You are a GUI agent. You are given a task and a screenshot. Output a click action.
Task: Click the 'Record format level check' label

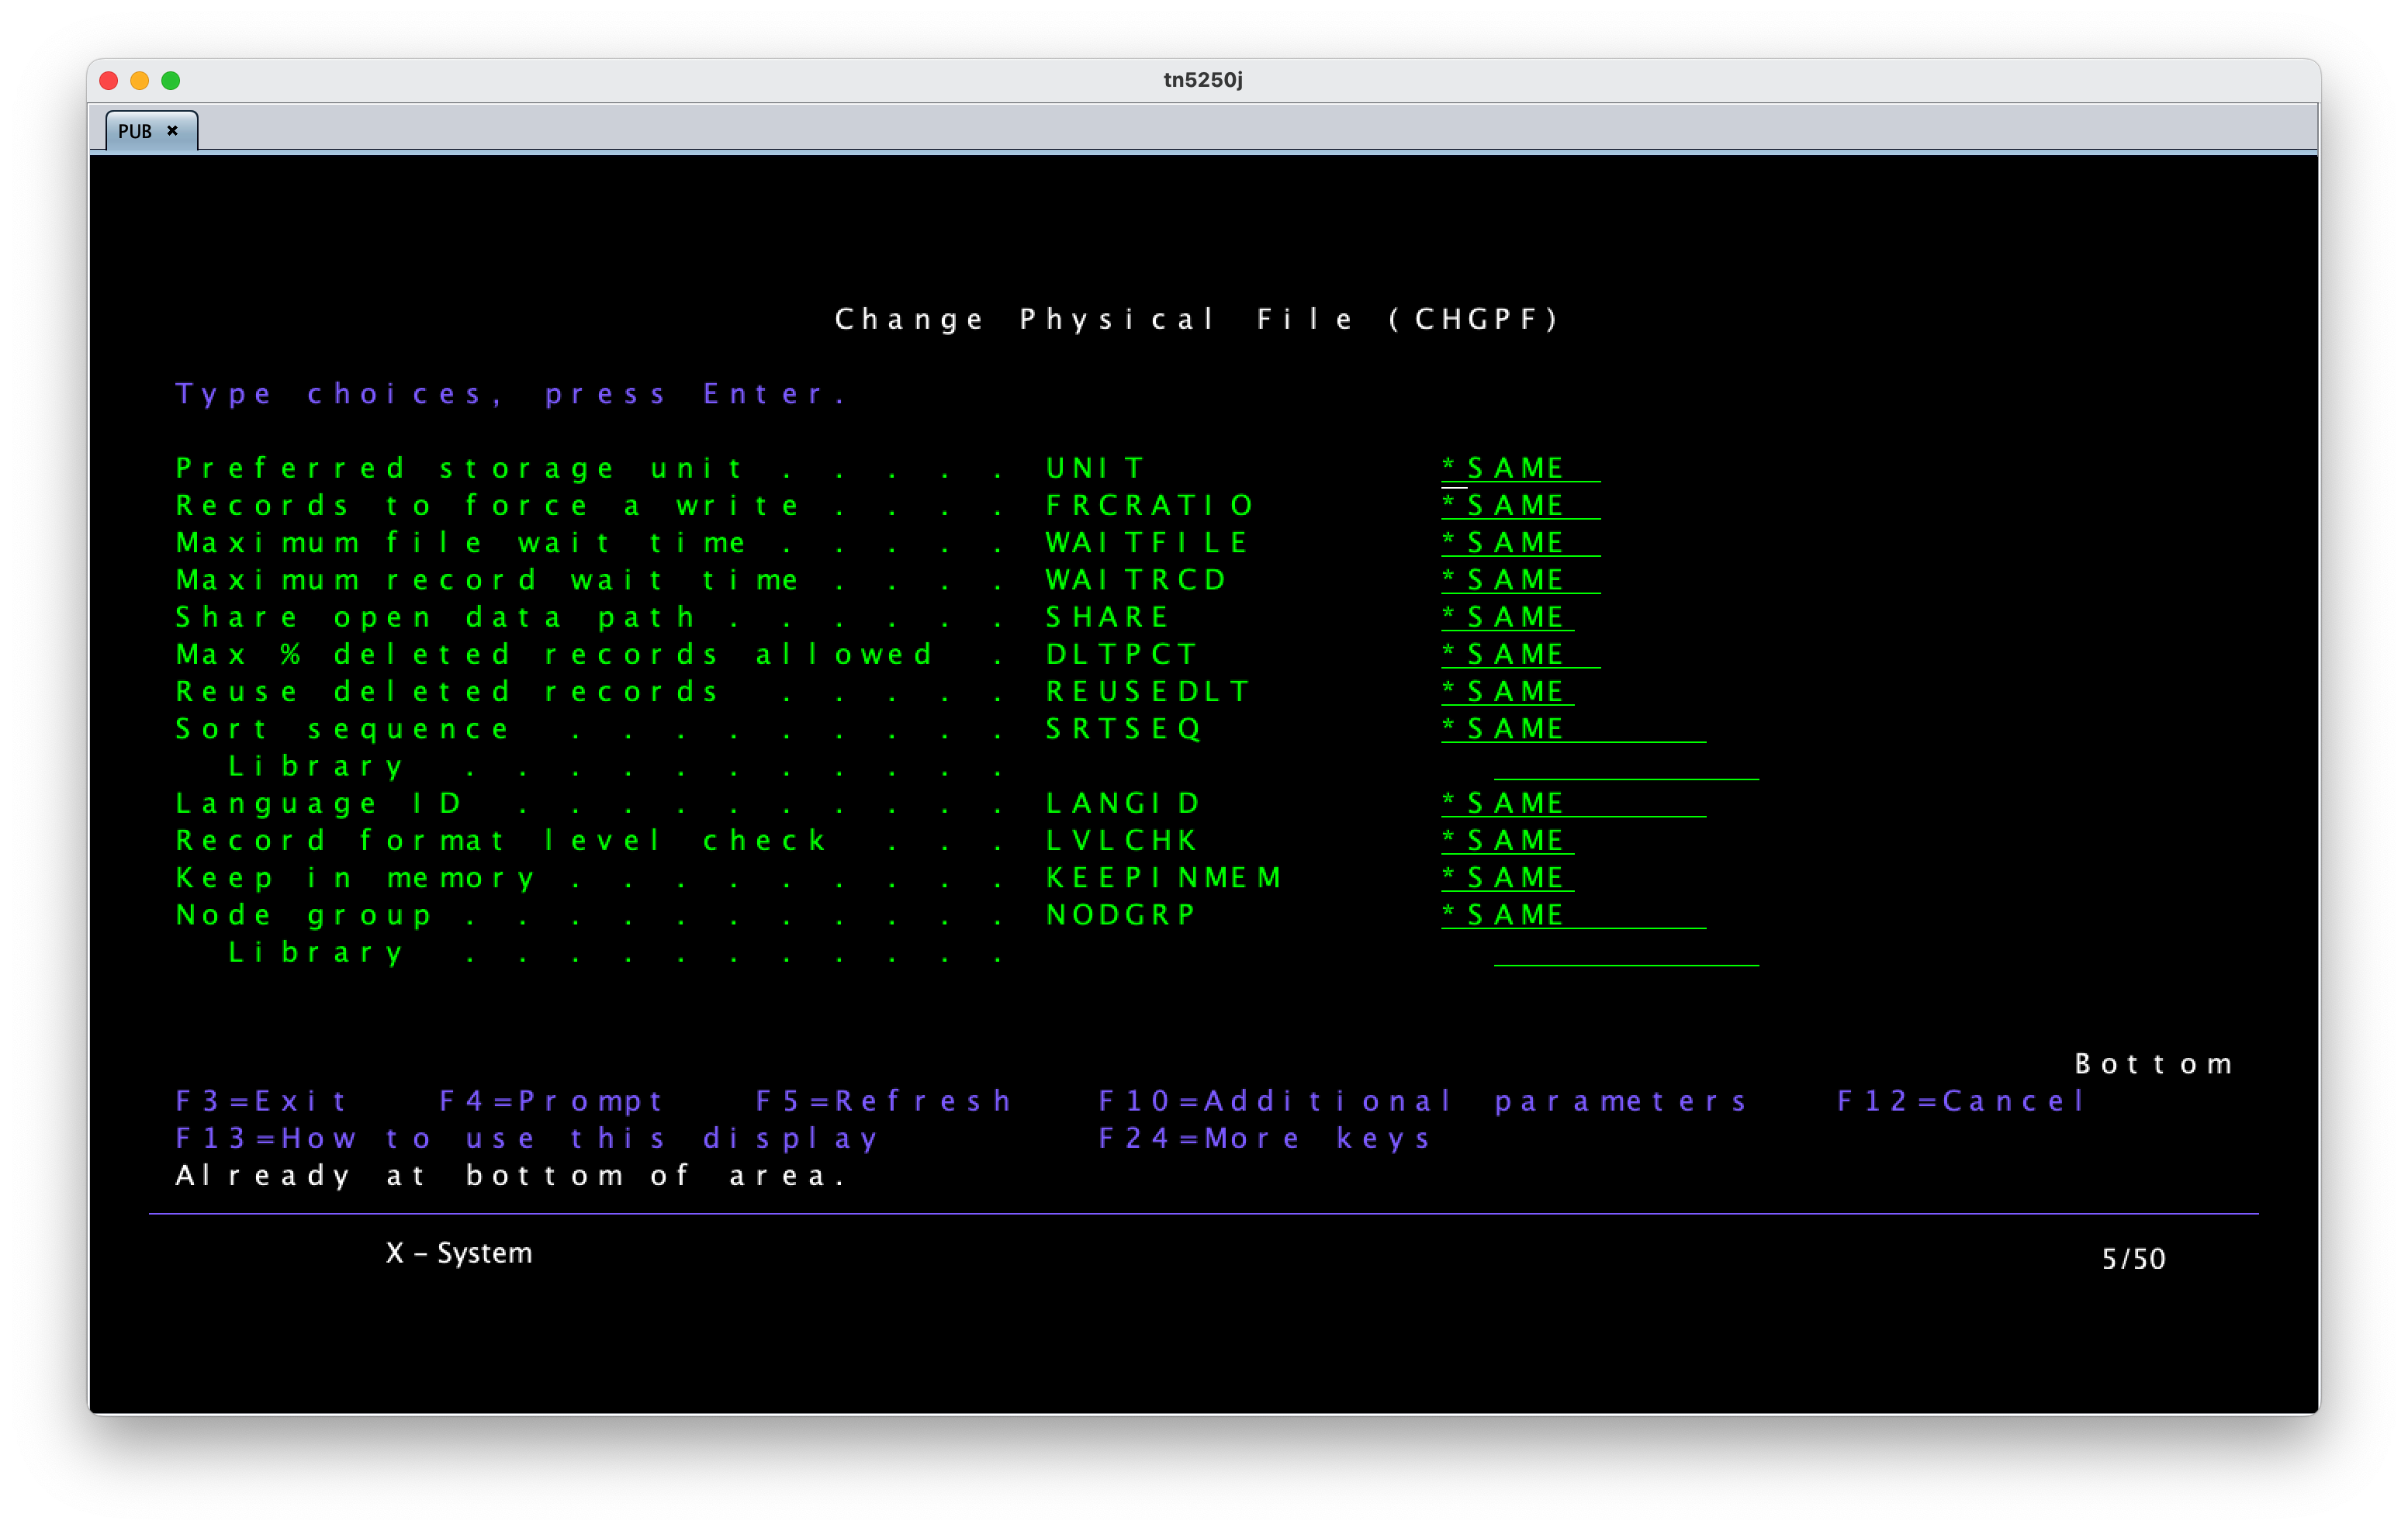click(501, 840)
